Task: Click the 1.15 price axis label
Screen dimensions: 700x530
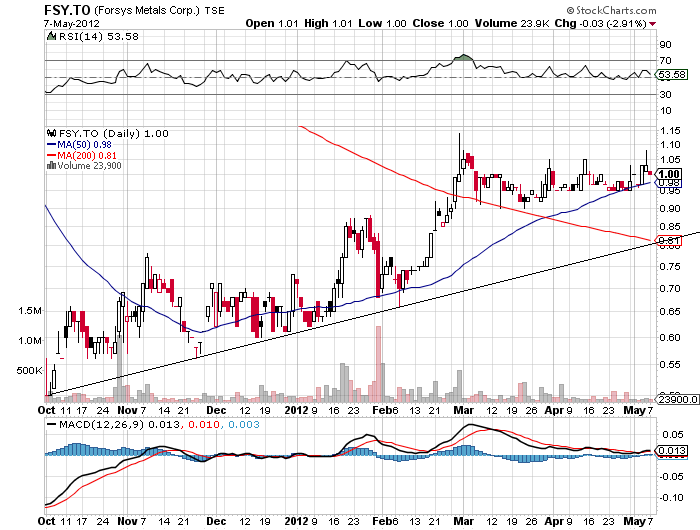Action: pos(670,131)
